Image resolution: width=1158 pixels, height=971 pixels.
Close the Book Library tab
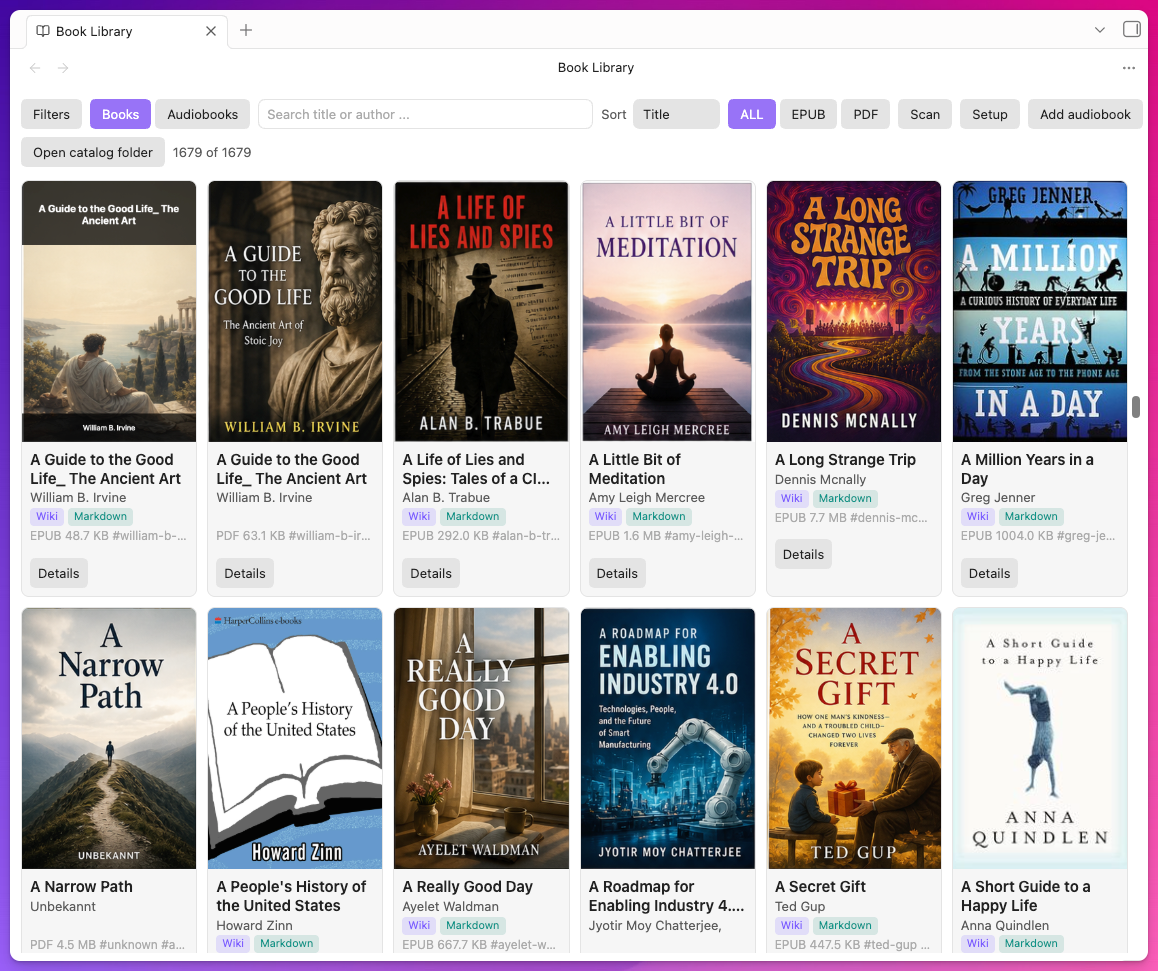[x=210, y=31]
